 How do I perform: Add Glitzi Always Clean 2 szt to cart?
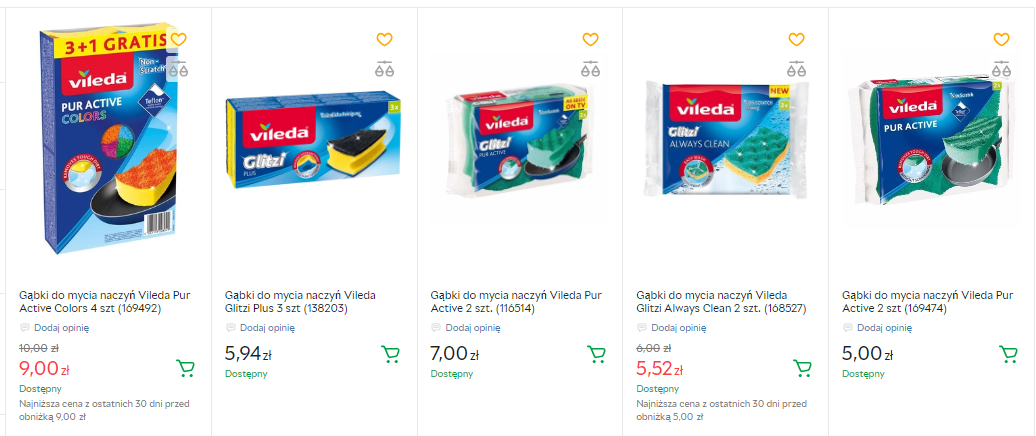(802, 368)
